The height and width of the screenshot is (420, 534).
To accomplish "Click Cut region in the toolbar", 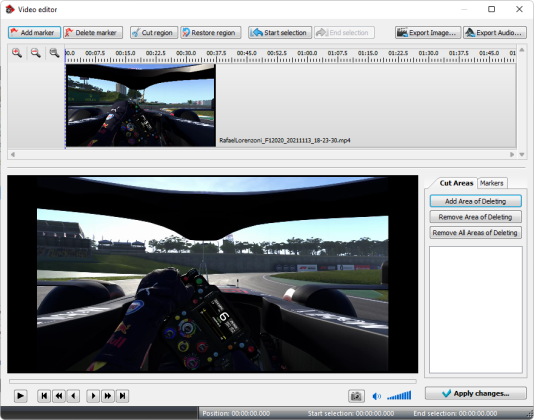I will 154,33.
